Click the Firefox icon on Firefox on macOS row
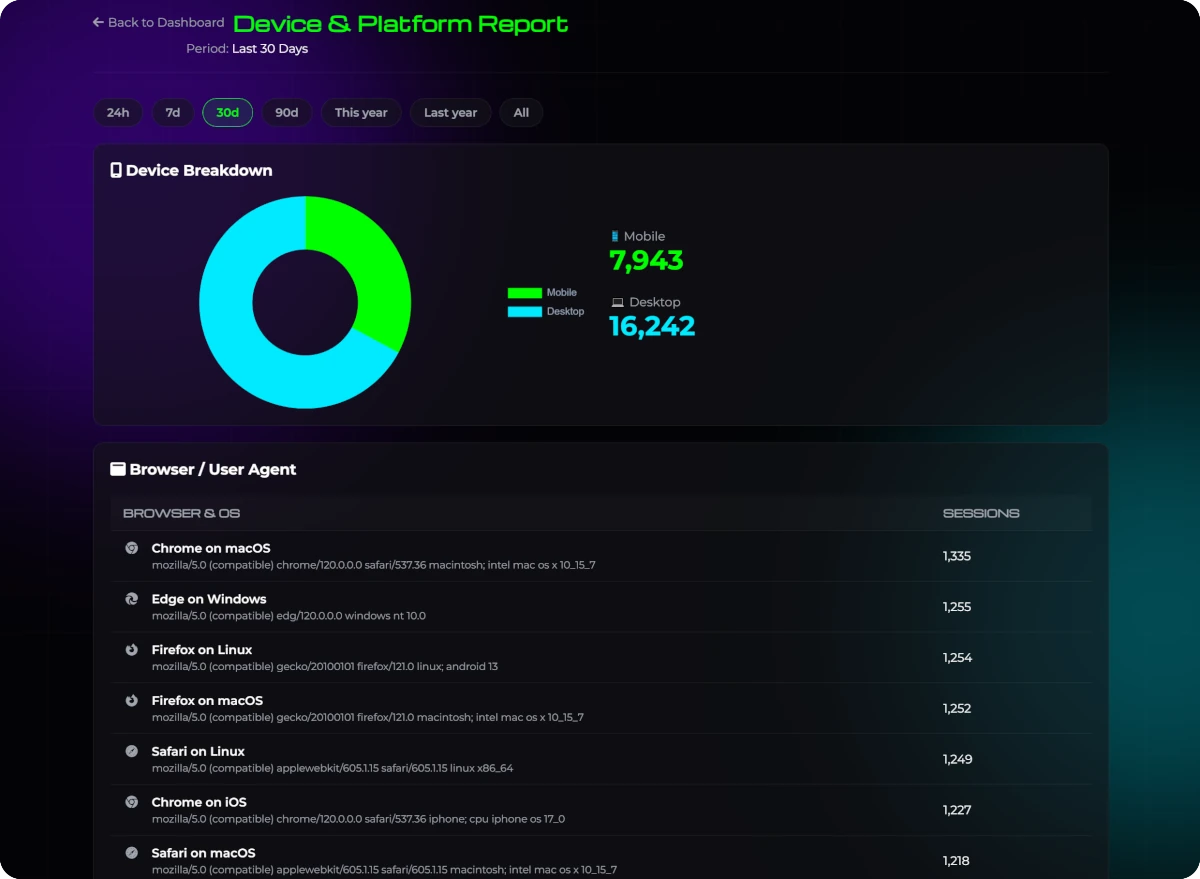Image resolution: width=1200 pixels, height=879 pixels. (x=132, y=700)
